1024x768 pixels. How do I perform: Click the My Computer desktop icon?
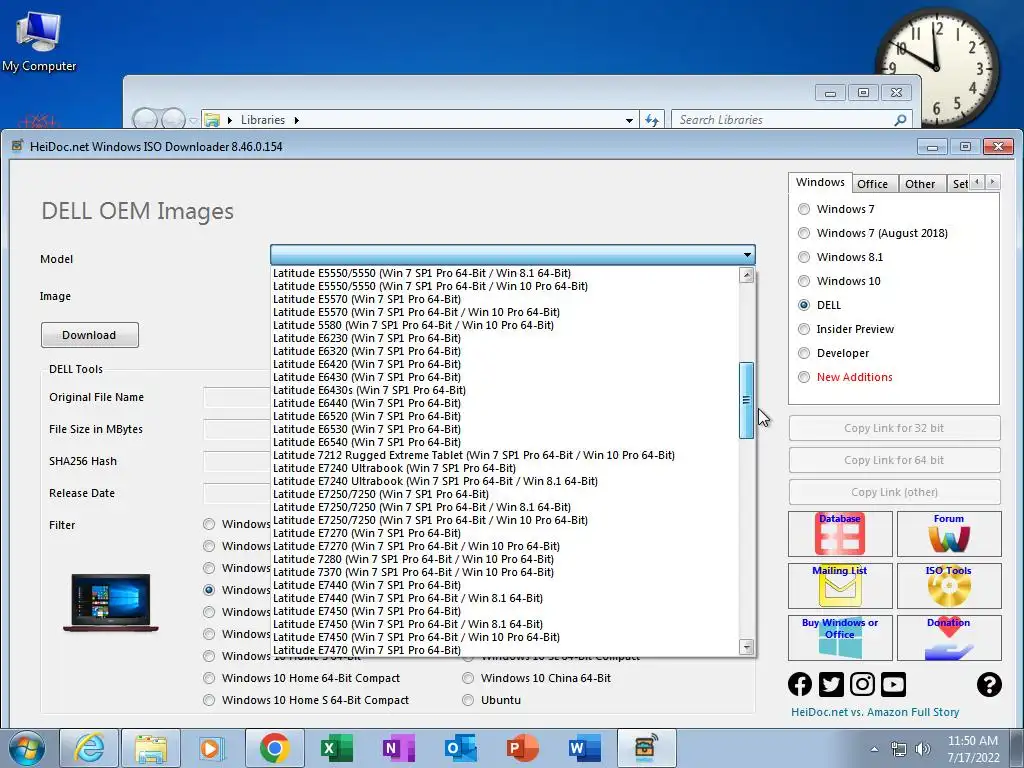[39, 40]
